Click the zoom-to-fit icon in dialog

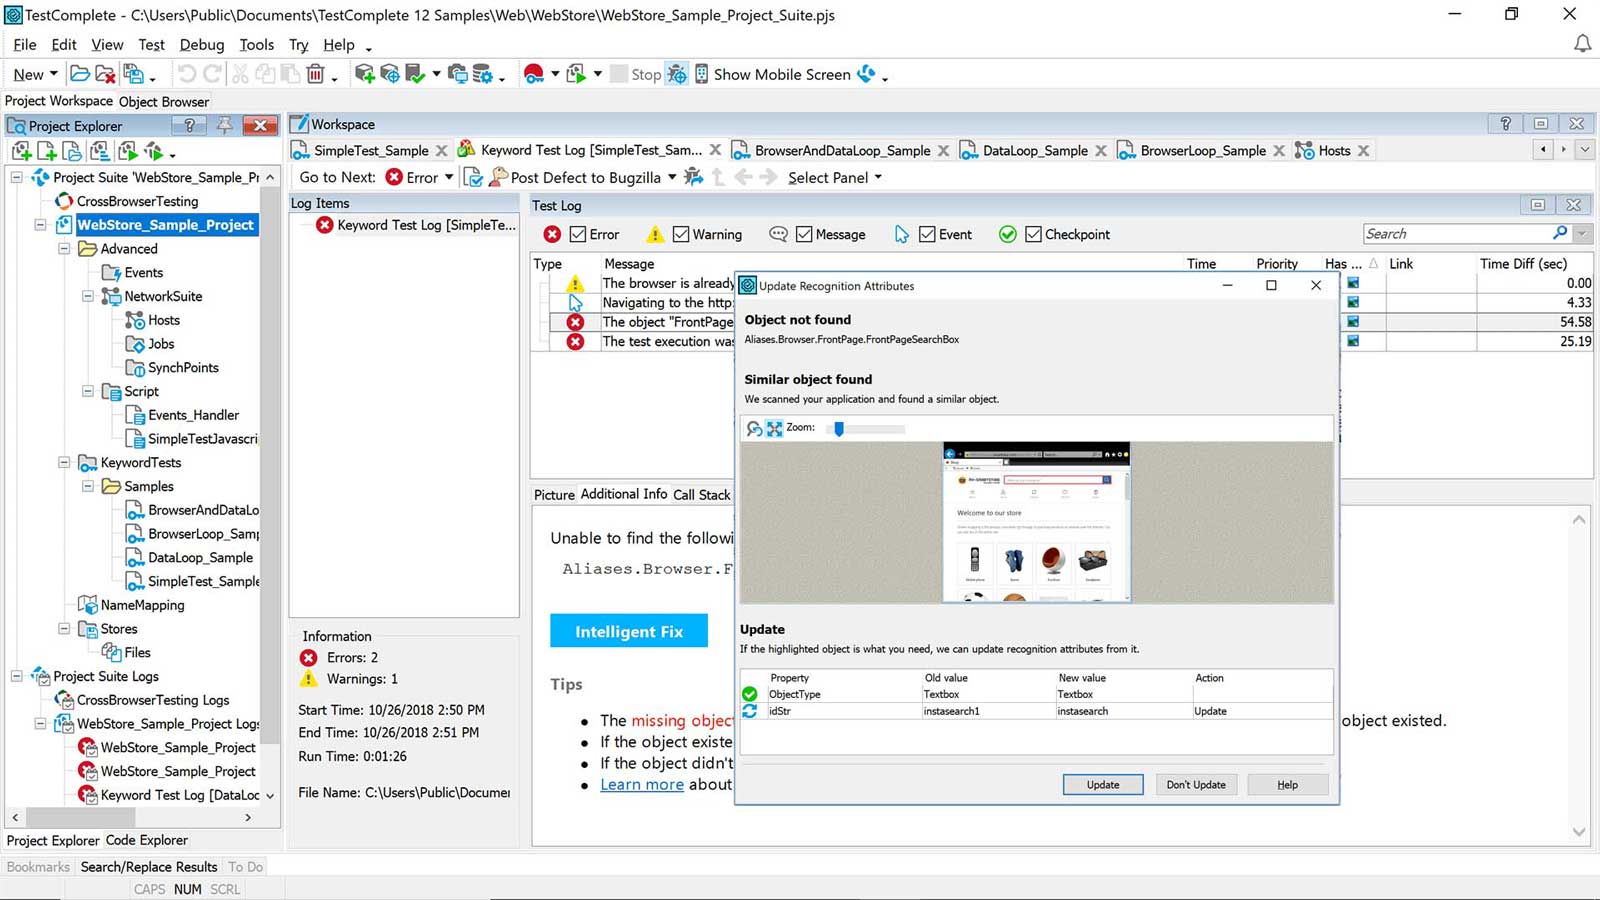click(x=774, y=428)
